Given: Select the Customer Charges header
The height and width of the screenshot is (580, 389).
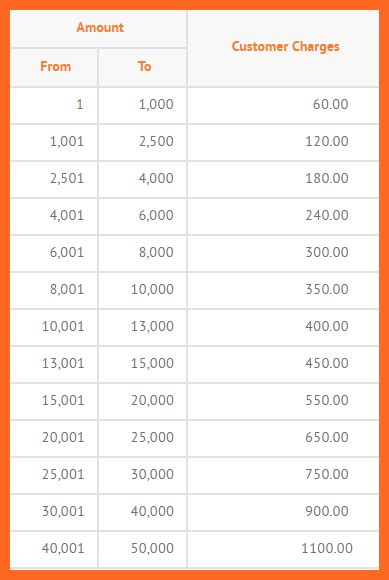Looking at the screenshot, I should 285,47.
